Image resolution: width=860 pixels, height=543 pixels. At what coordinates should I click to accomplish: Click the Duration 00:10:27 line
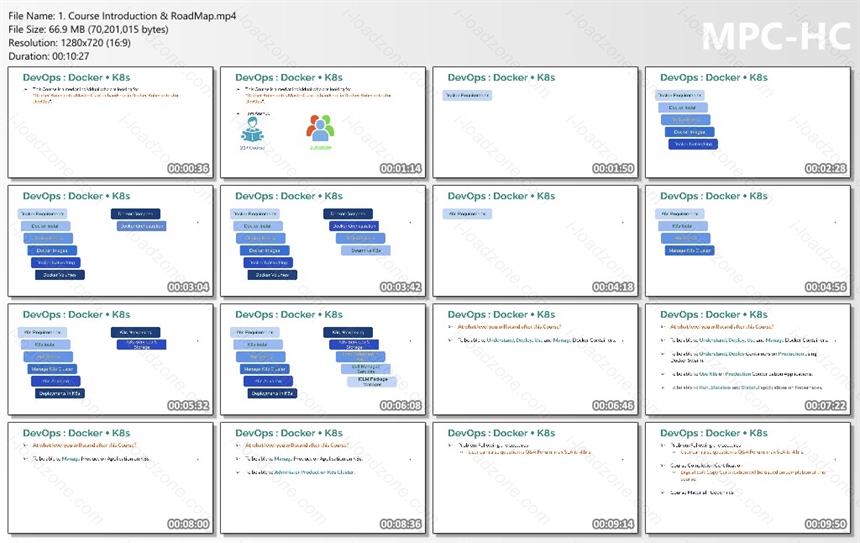(x=49, y=56)
